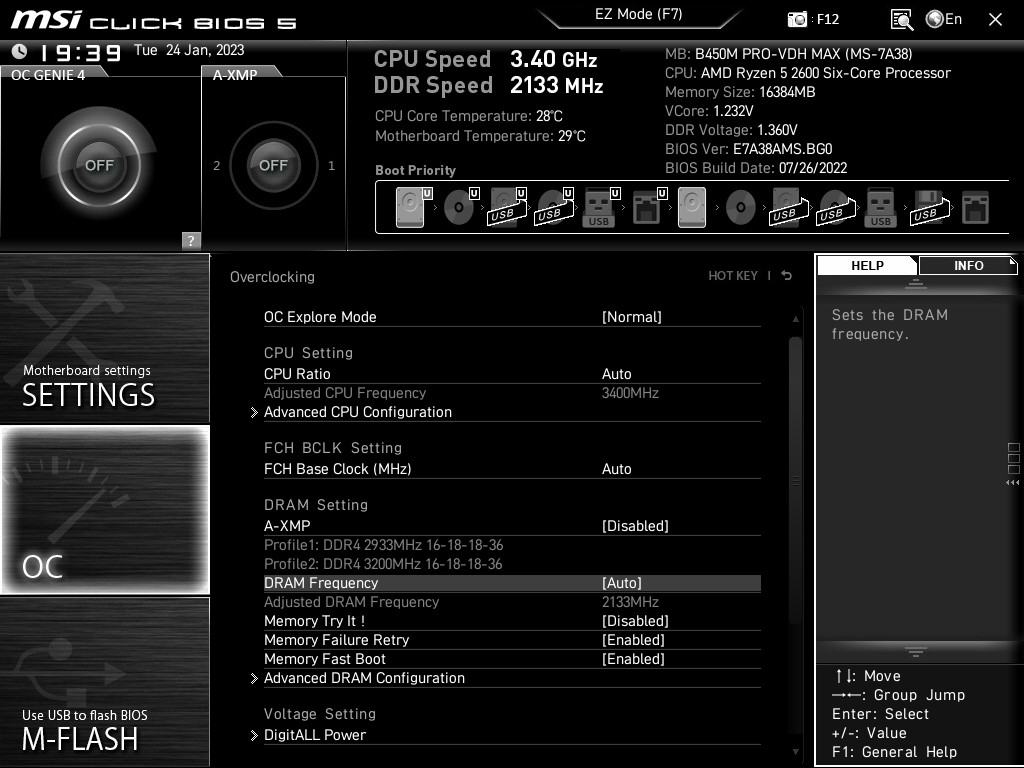
Task: Turn on the A-XMP dial switch
Action: 273,165
